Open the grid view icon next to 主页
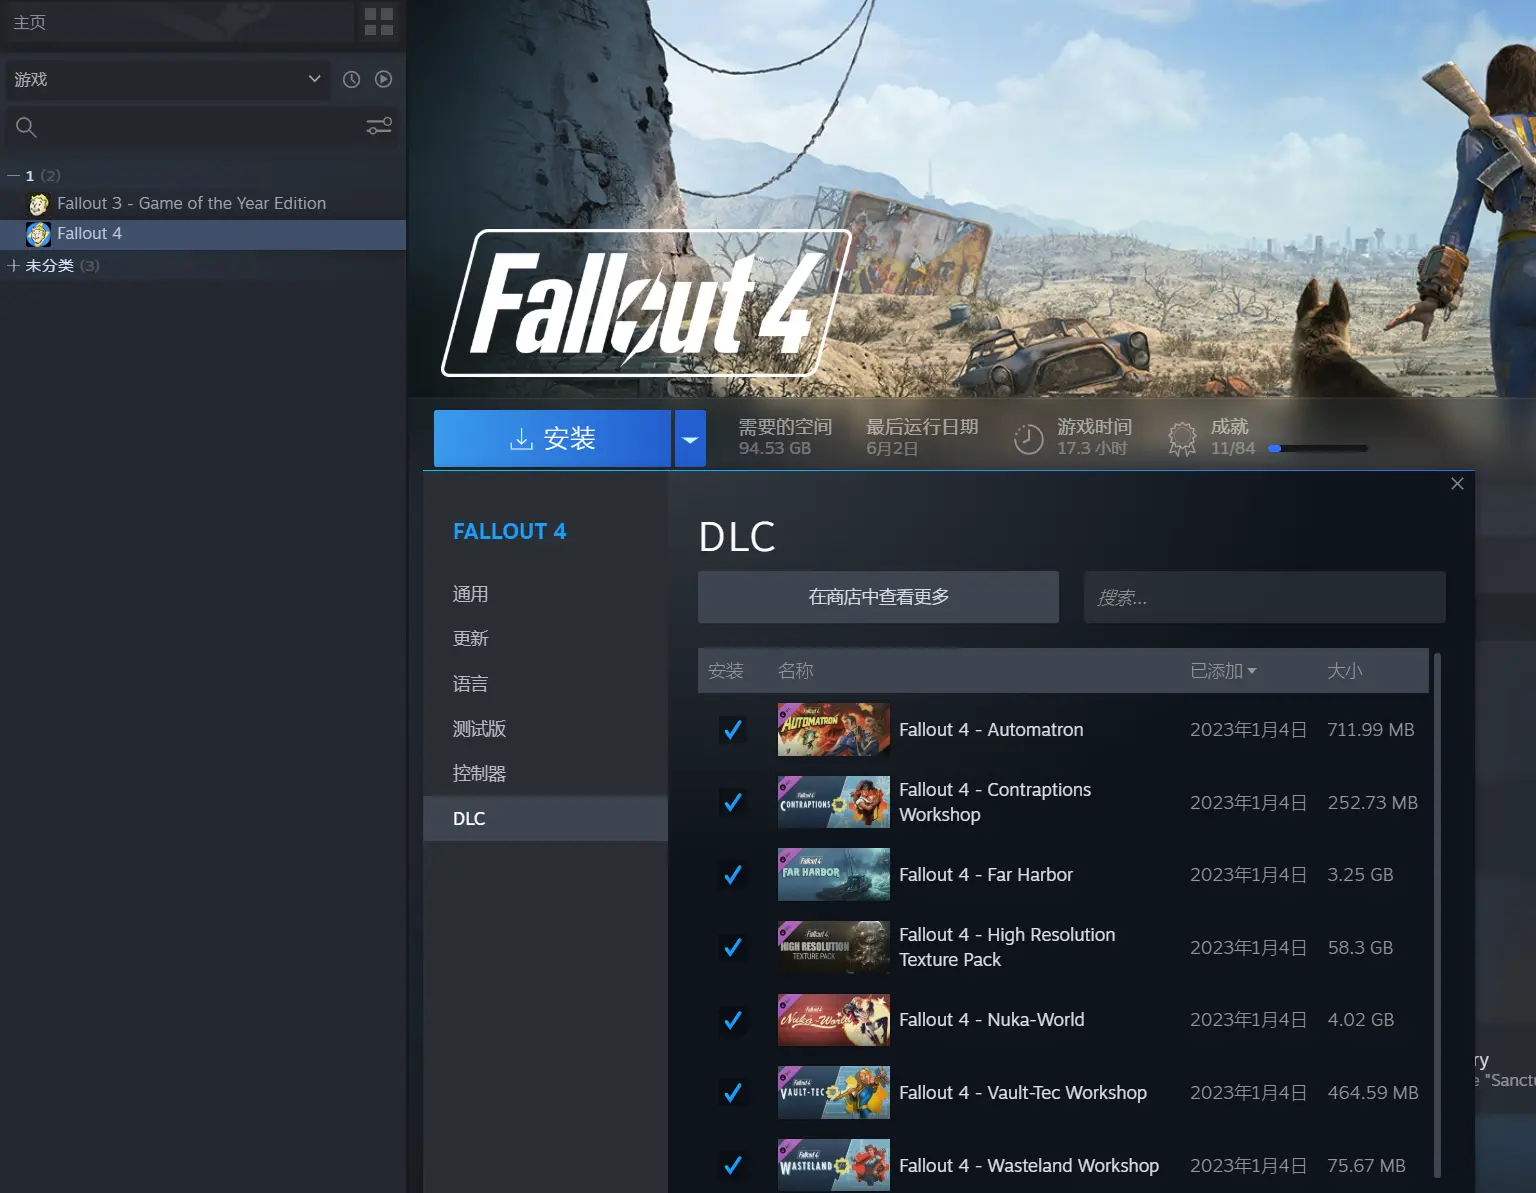1536x1193 pixels. point(379,22)
